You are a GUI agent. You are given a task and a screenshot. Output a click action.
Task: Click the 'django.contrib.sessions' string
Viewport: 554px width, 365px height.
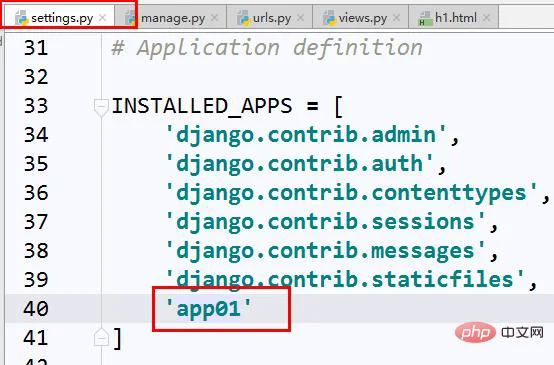point(325,223)
